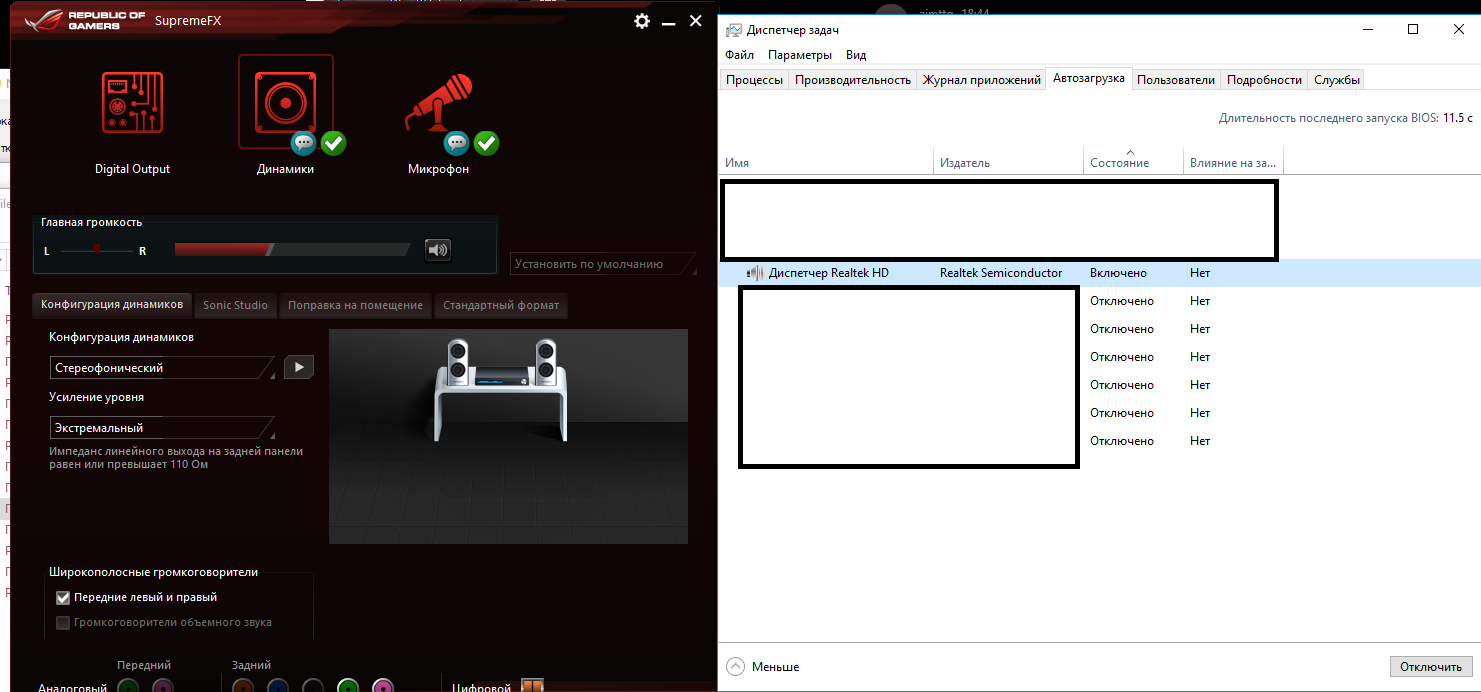Click the front pink analog jack

click(162, 686)
